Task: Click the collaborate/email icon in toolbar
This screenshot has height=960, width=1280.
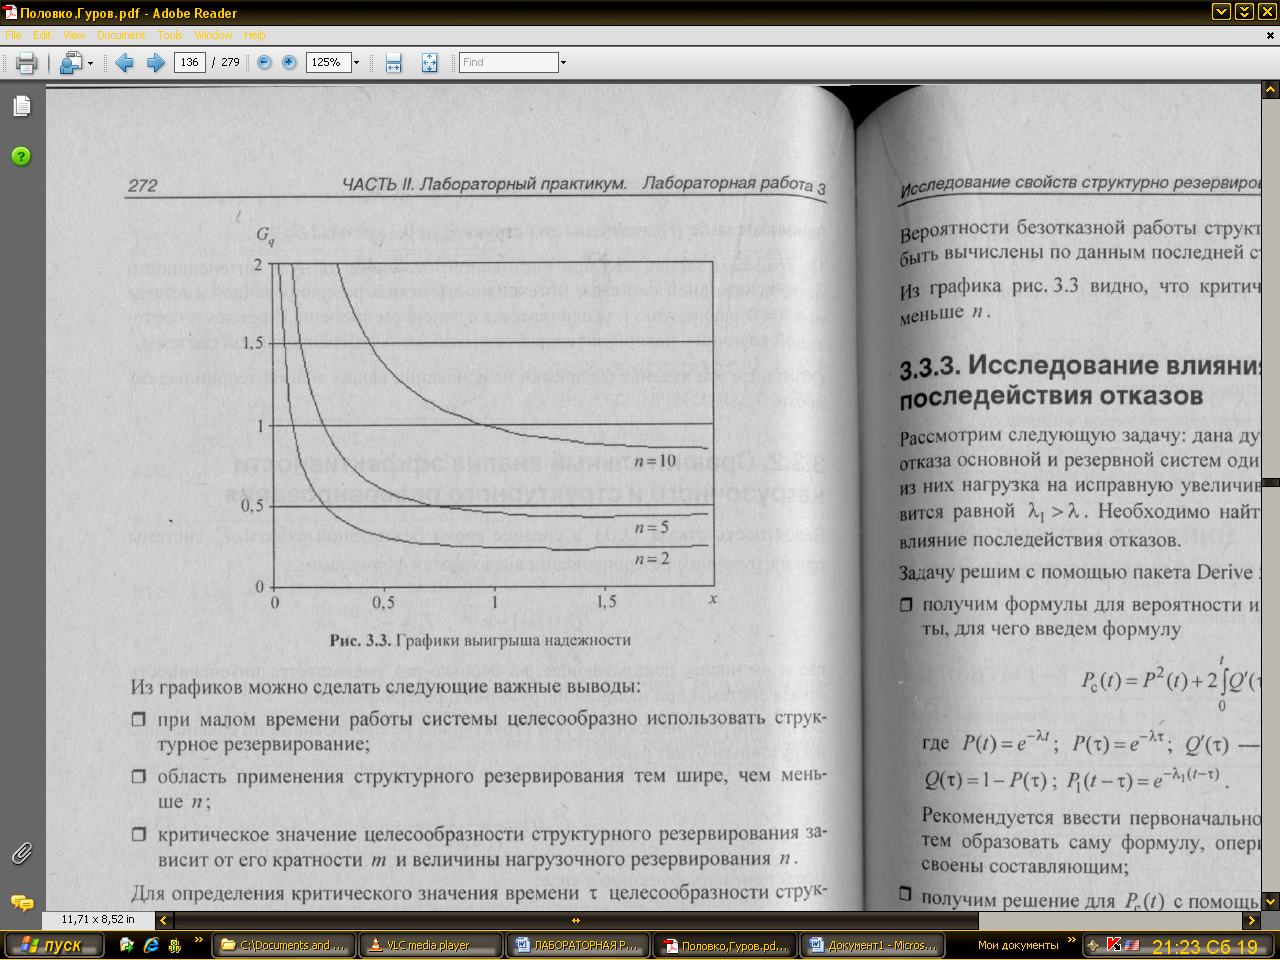Action: coord(71,63)
